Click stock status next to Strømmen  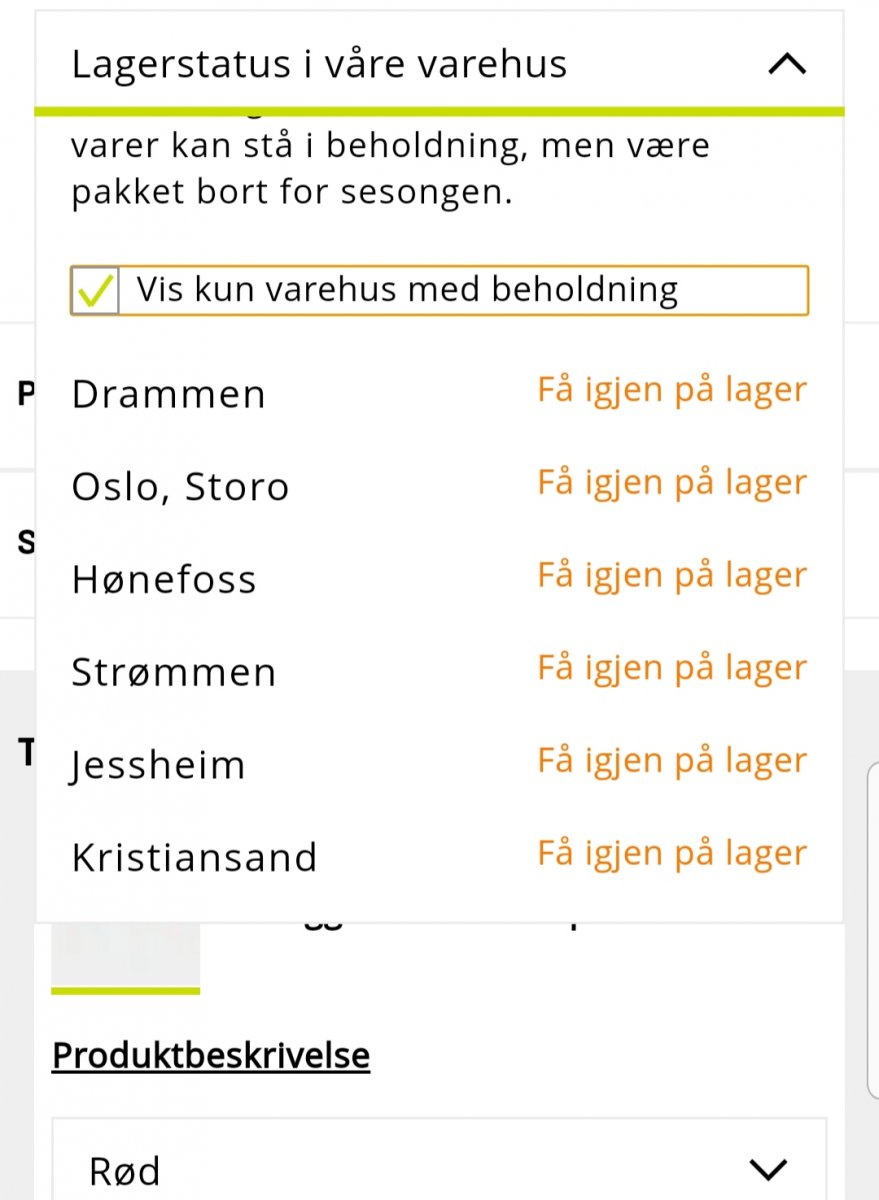coord(672,668)
